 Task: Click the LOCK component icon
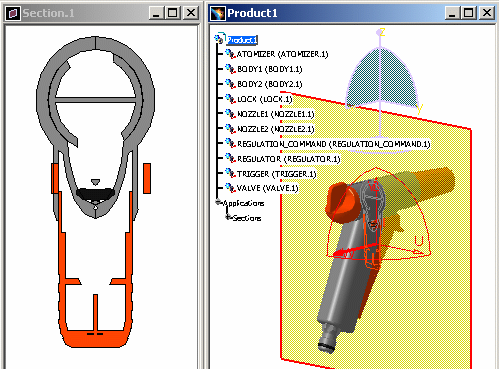230,99
